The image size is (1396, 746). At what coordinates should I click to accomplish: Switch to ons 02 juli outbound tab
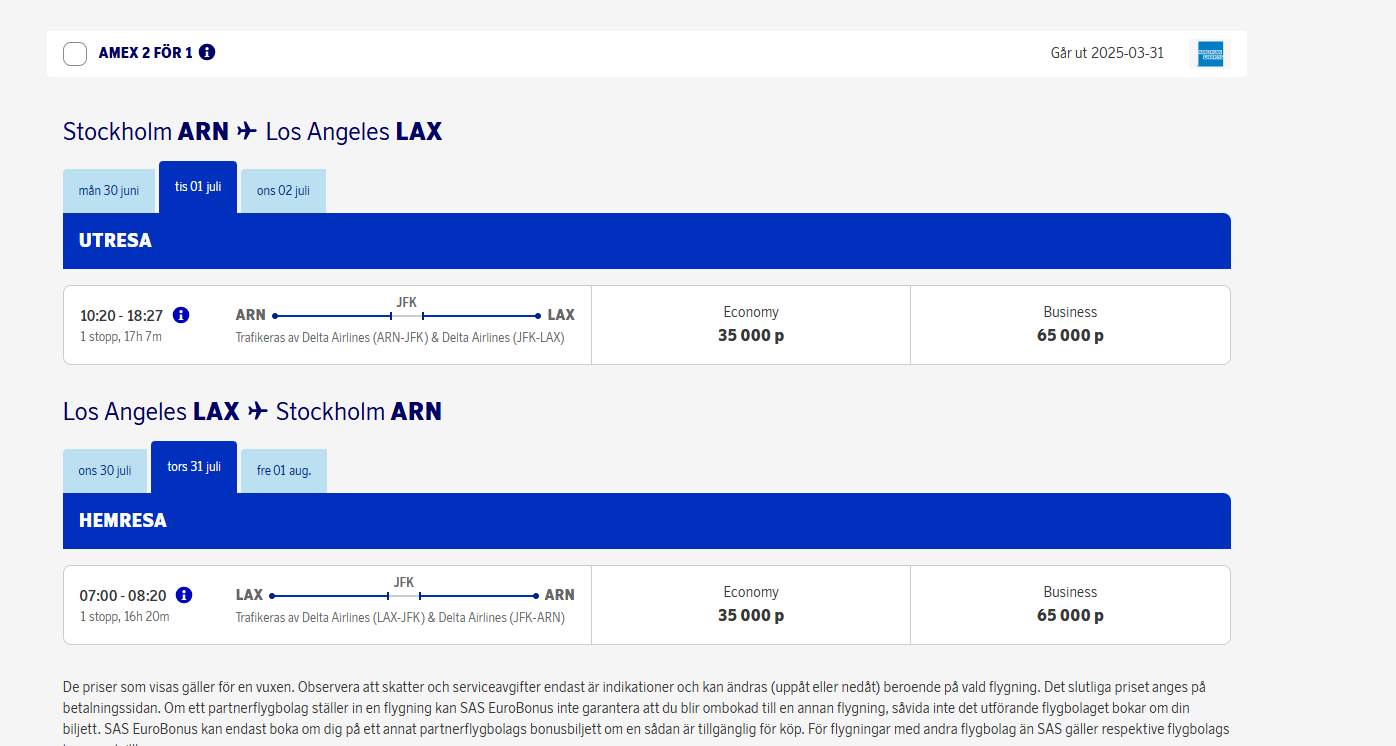click(283, 191)
